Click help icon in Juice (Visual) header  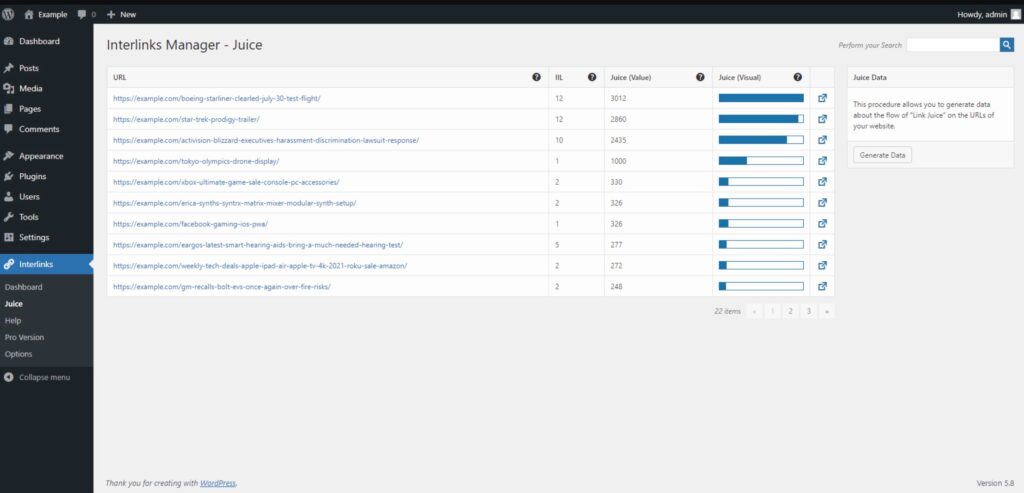point(797,77)
